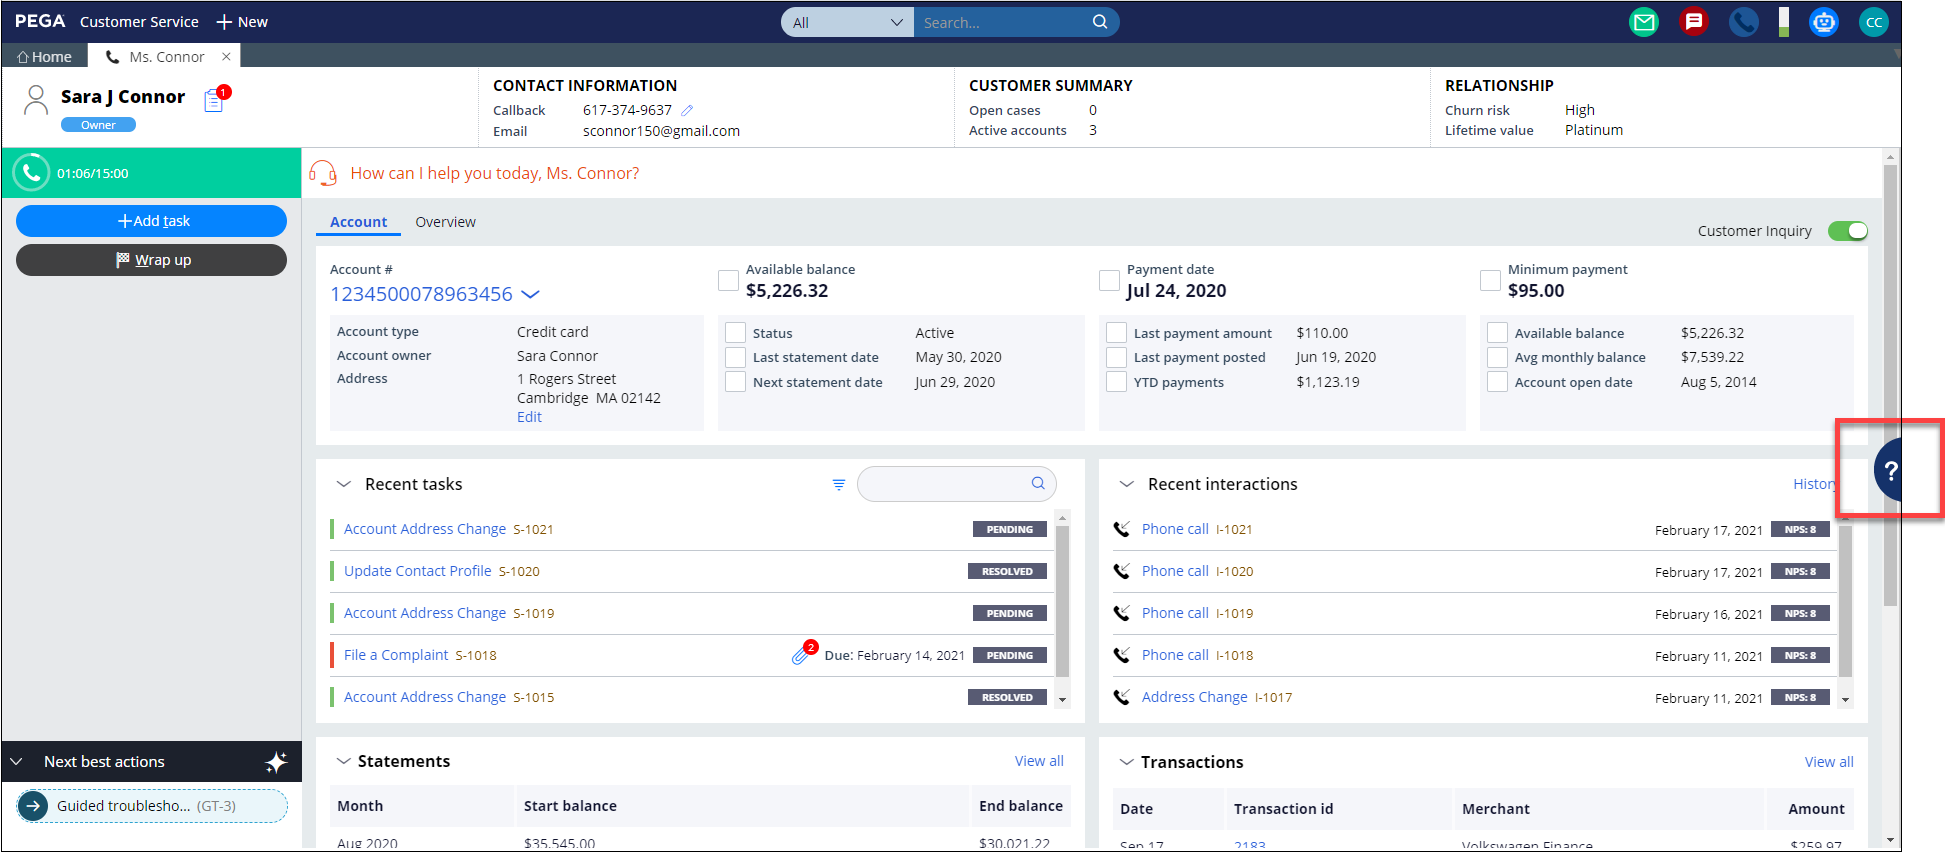Open the help question mark button
The image size is (1945, 852).
(x=1889, y=471)
